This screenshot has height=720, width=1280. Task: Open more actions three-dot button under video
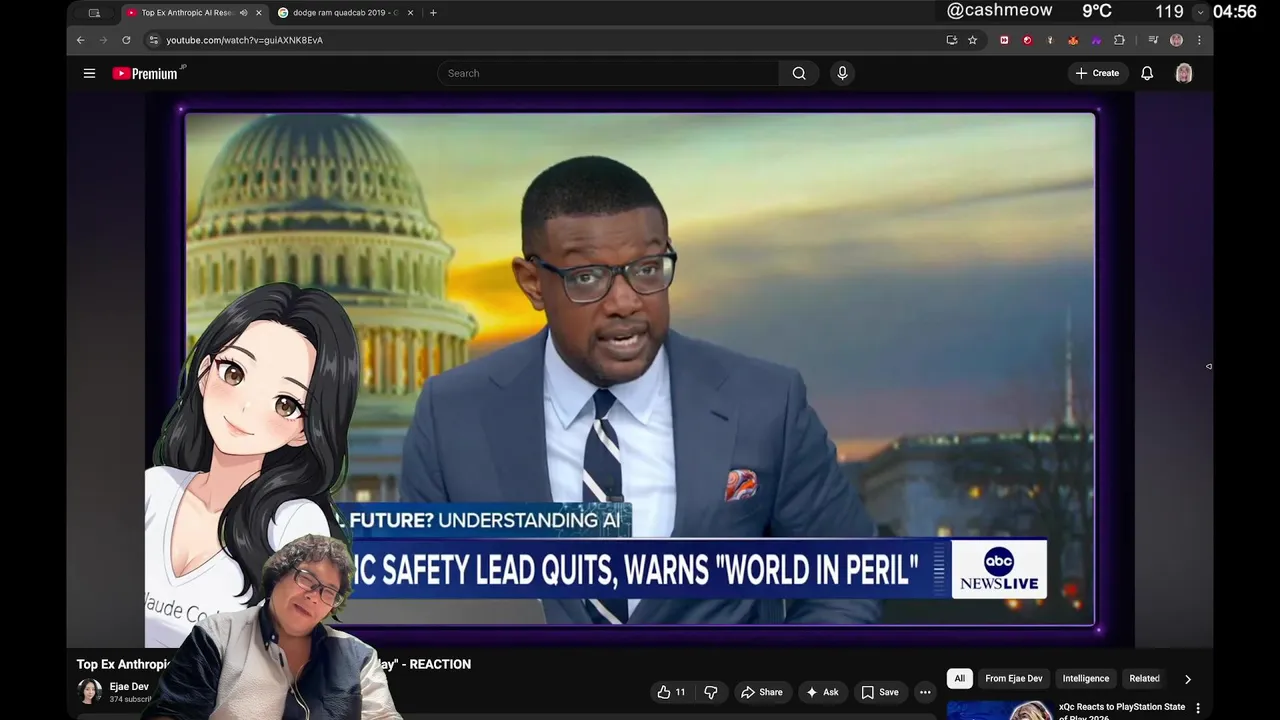925,692
